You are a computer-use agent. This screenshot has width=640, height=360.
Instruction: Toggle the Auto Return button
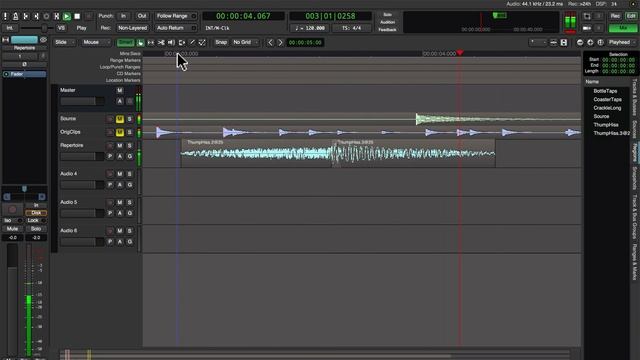[176, 28]
